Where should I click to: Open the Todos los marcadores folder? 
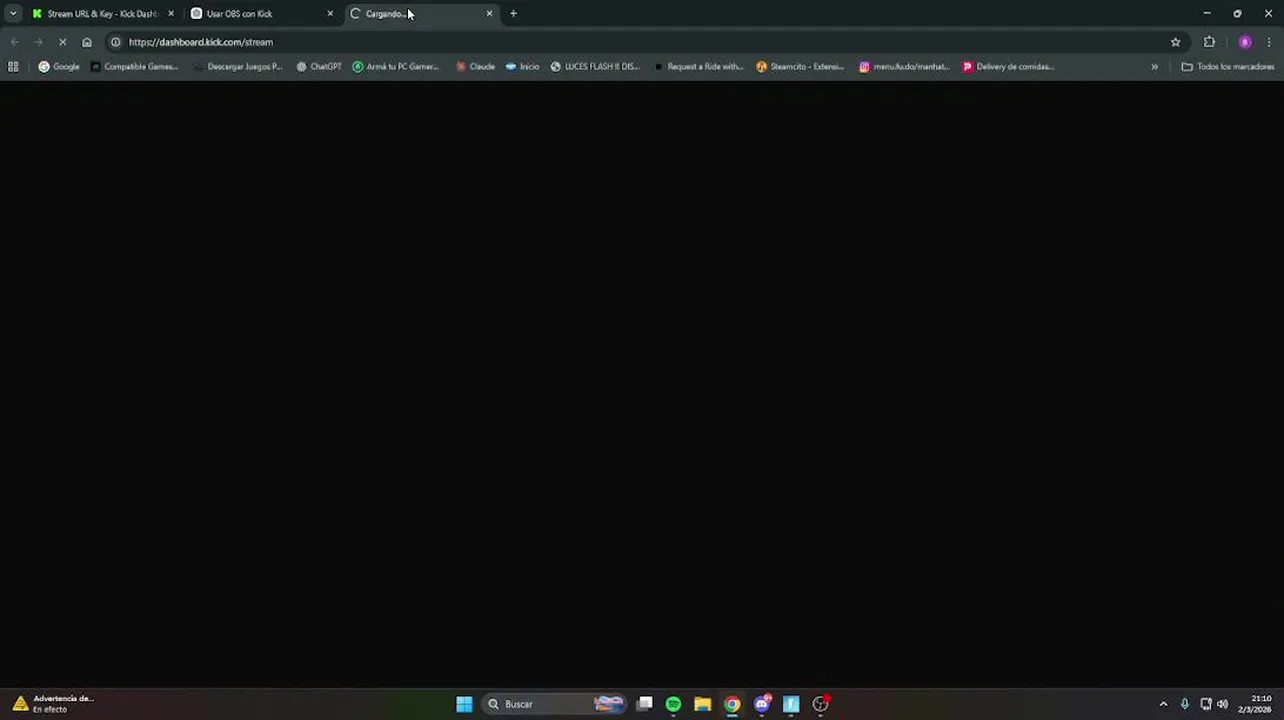click(1228, 67)
